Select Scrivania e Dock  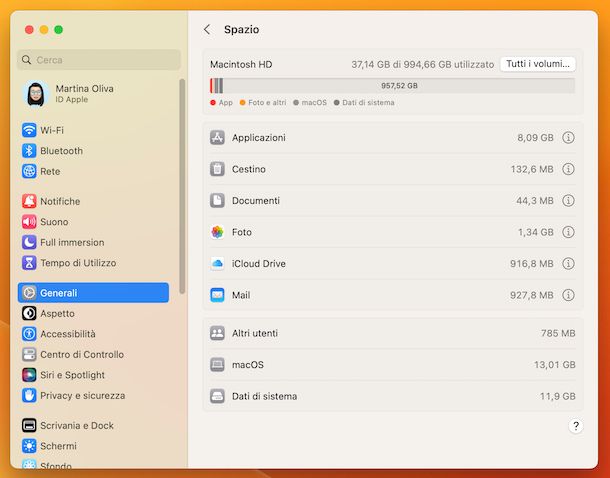click(x=93, y=426)
